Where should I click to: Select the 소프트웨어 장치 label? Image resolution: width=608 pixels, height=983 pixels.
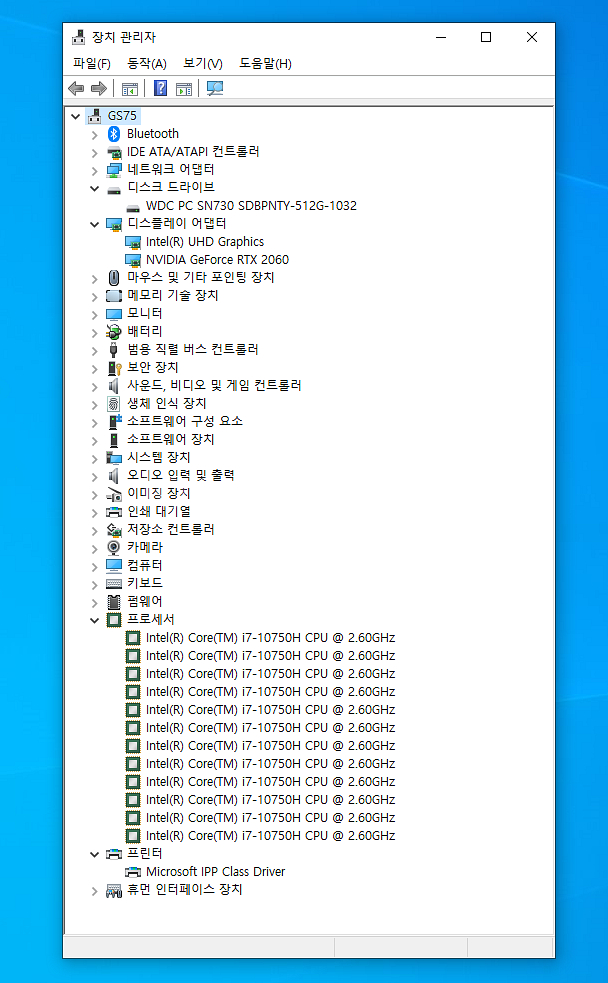(x=170, y=439)
